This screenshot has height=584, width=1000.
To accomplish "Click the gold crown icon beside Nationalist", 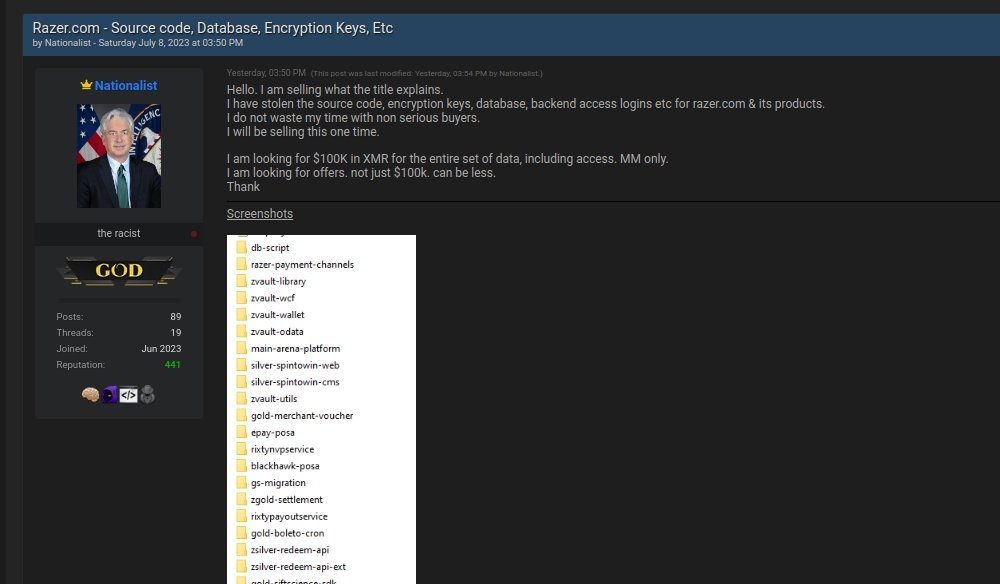I will (86, 84).
